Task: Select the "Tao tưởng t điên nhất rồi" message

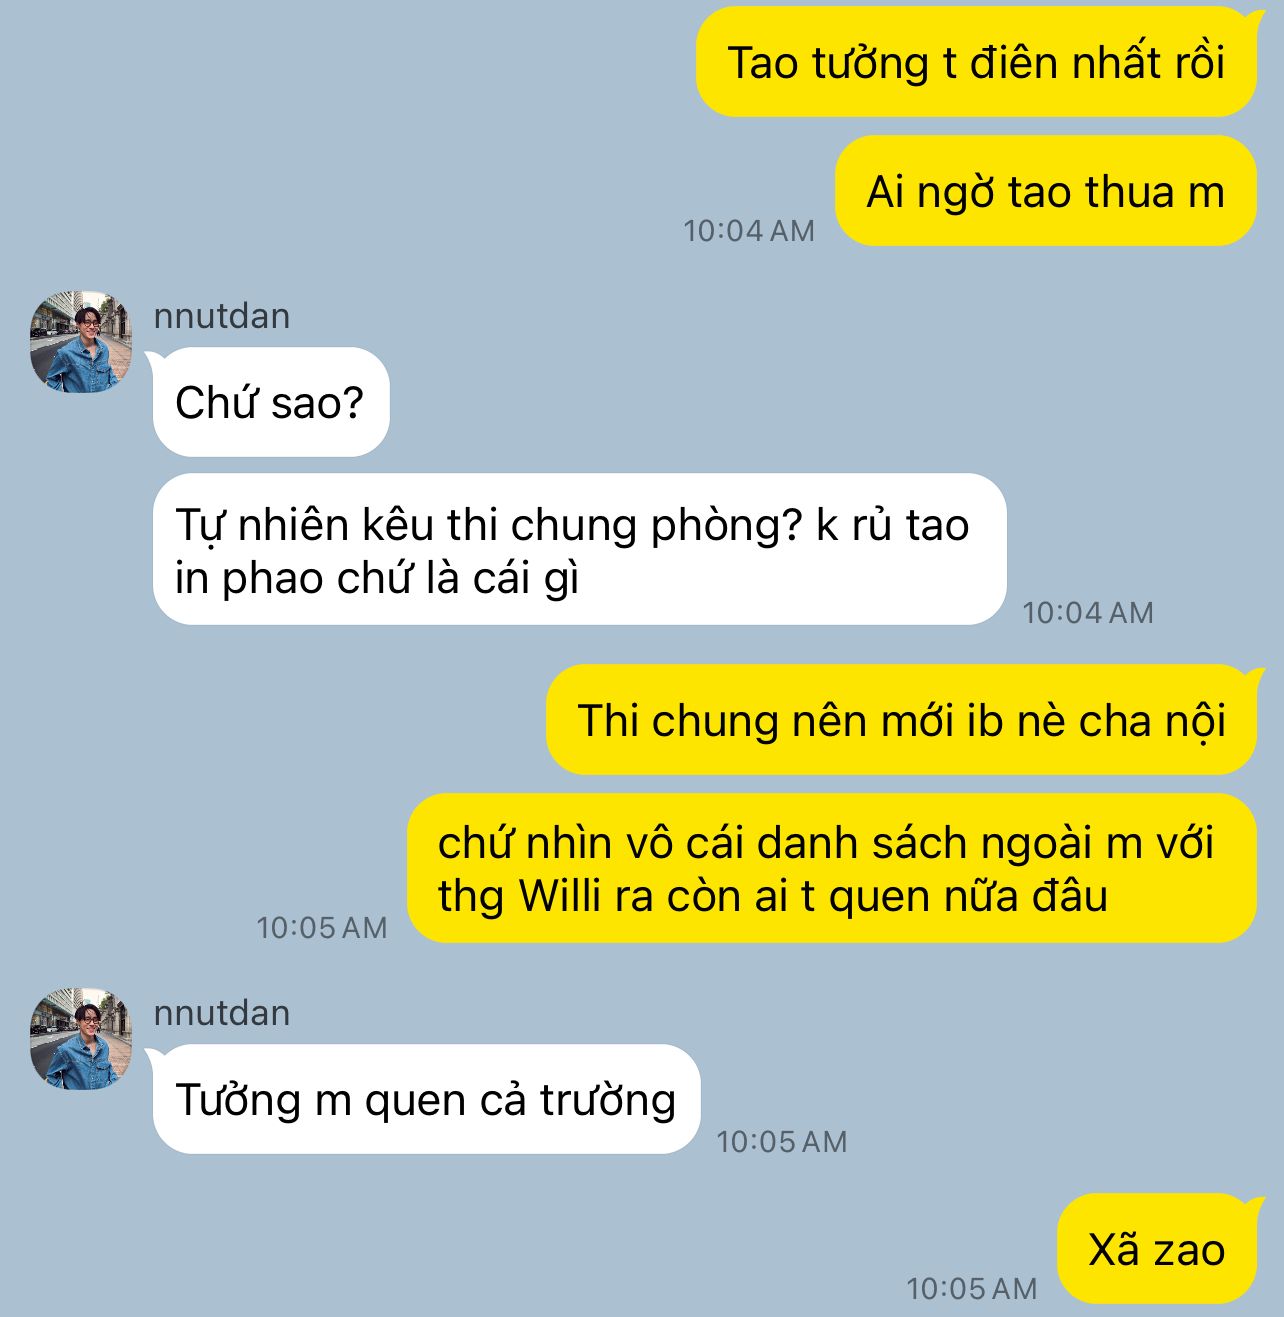Action: click(x=976, y=62)
